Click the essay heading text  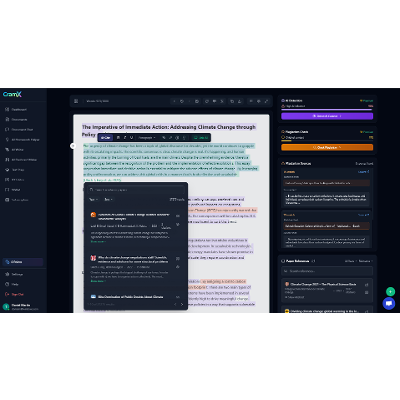tap(169, 130)
